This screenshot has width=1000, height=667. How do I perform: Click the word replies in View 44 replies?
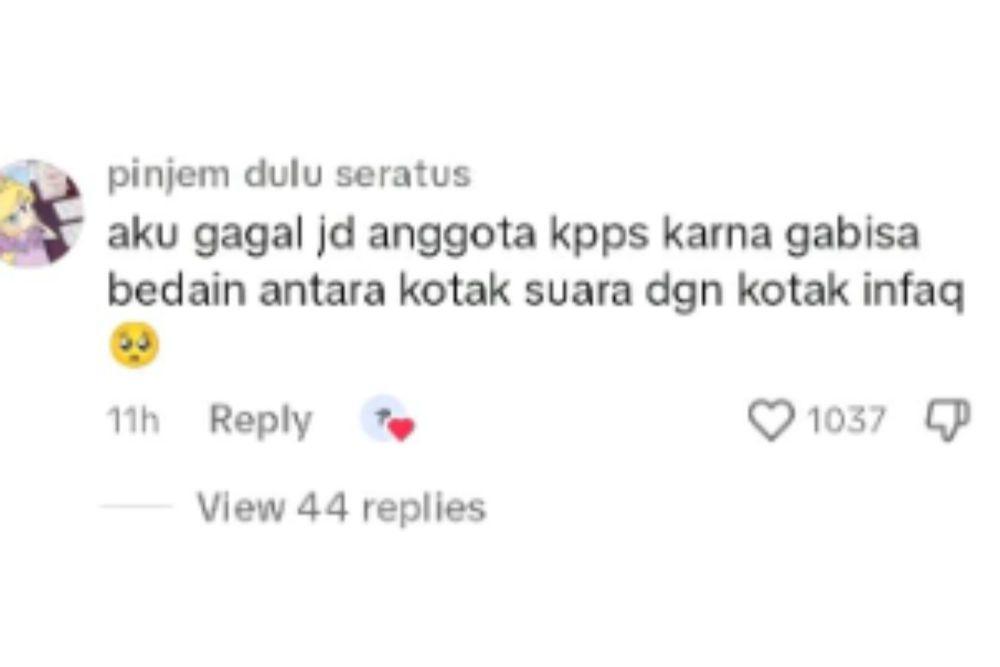[x=424, y=508]
